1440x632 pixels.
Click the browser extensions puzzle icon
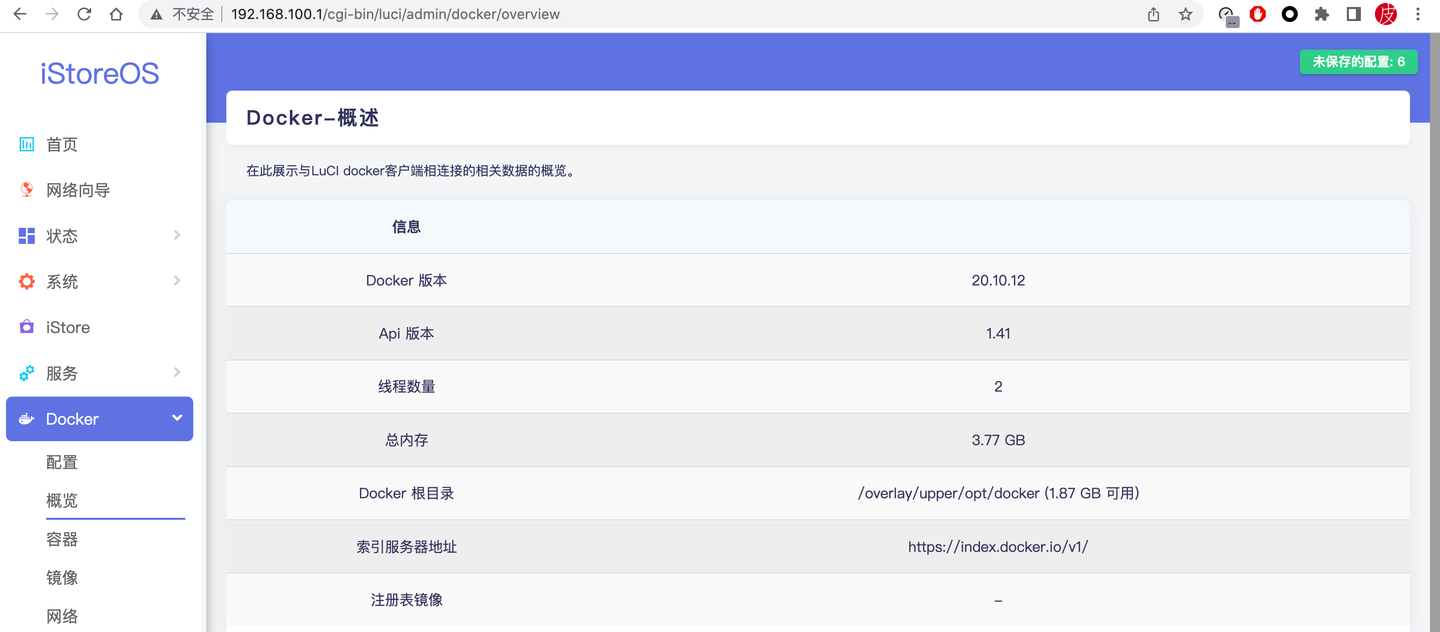[1322, 14]
